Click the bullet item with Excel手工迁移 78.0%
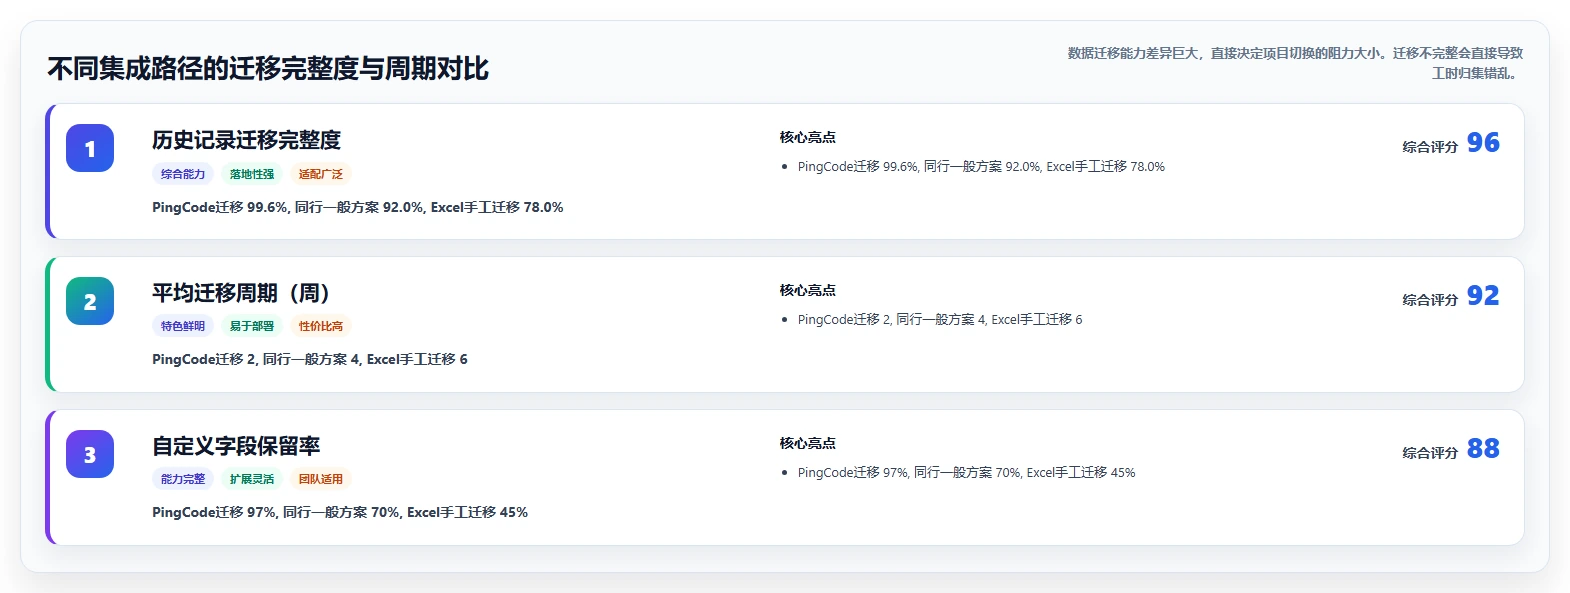1570x593 pixels. coord(981,167)
